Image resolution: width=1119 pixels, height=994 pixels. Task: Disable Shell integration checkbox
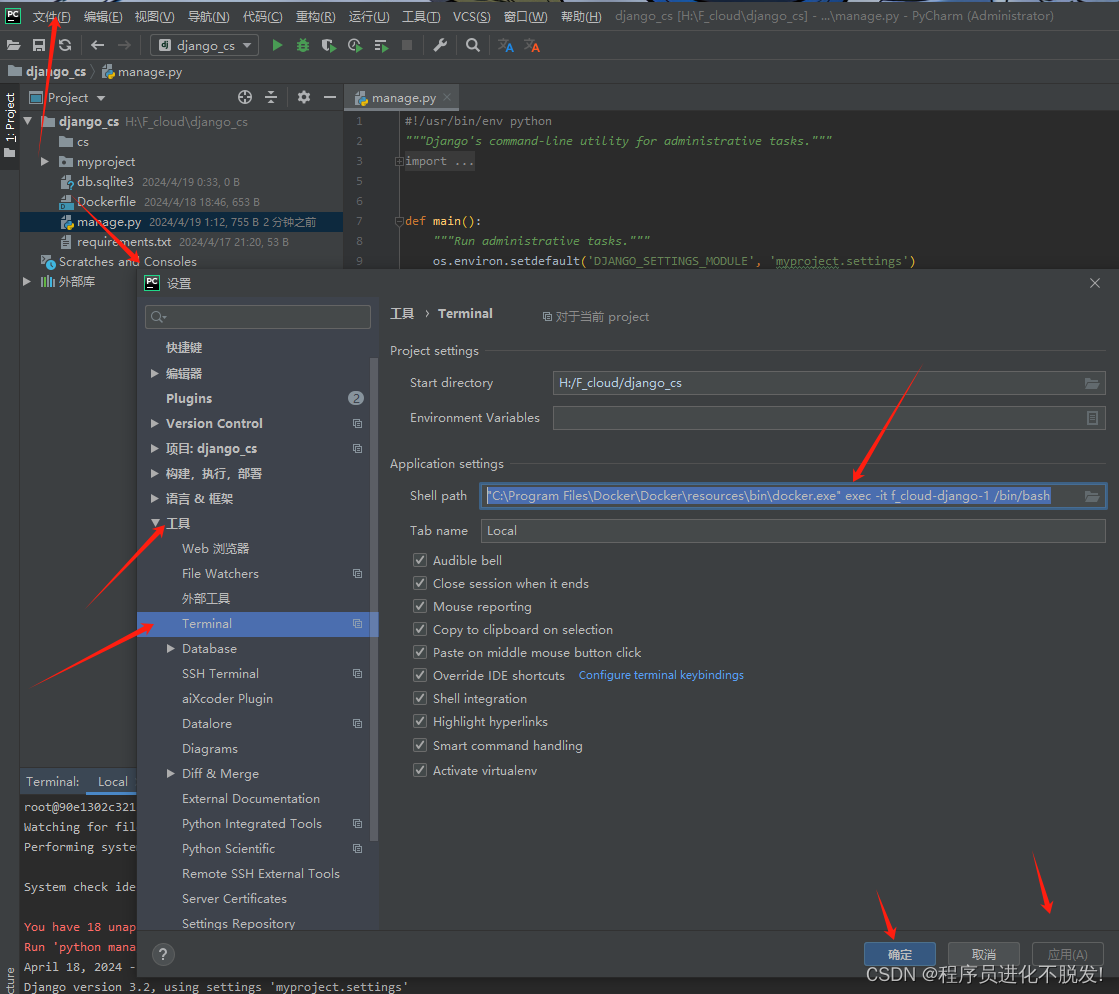420,698
